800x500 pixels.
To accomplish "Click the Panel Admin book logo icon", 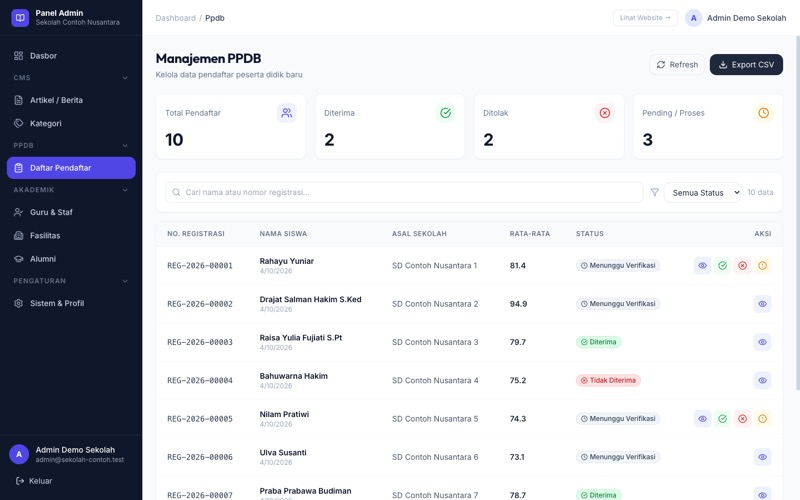I will (20, 18).
